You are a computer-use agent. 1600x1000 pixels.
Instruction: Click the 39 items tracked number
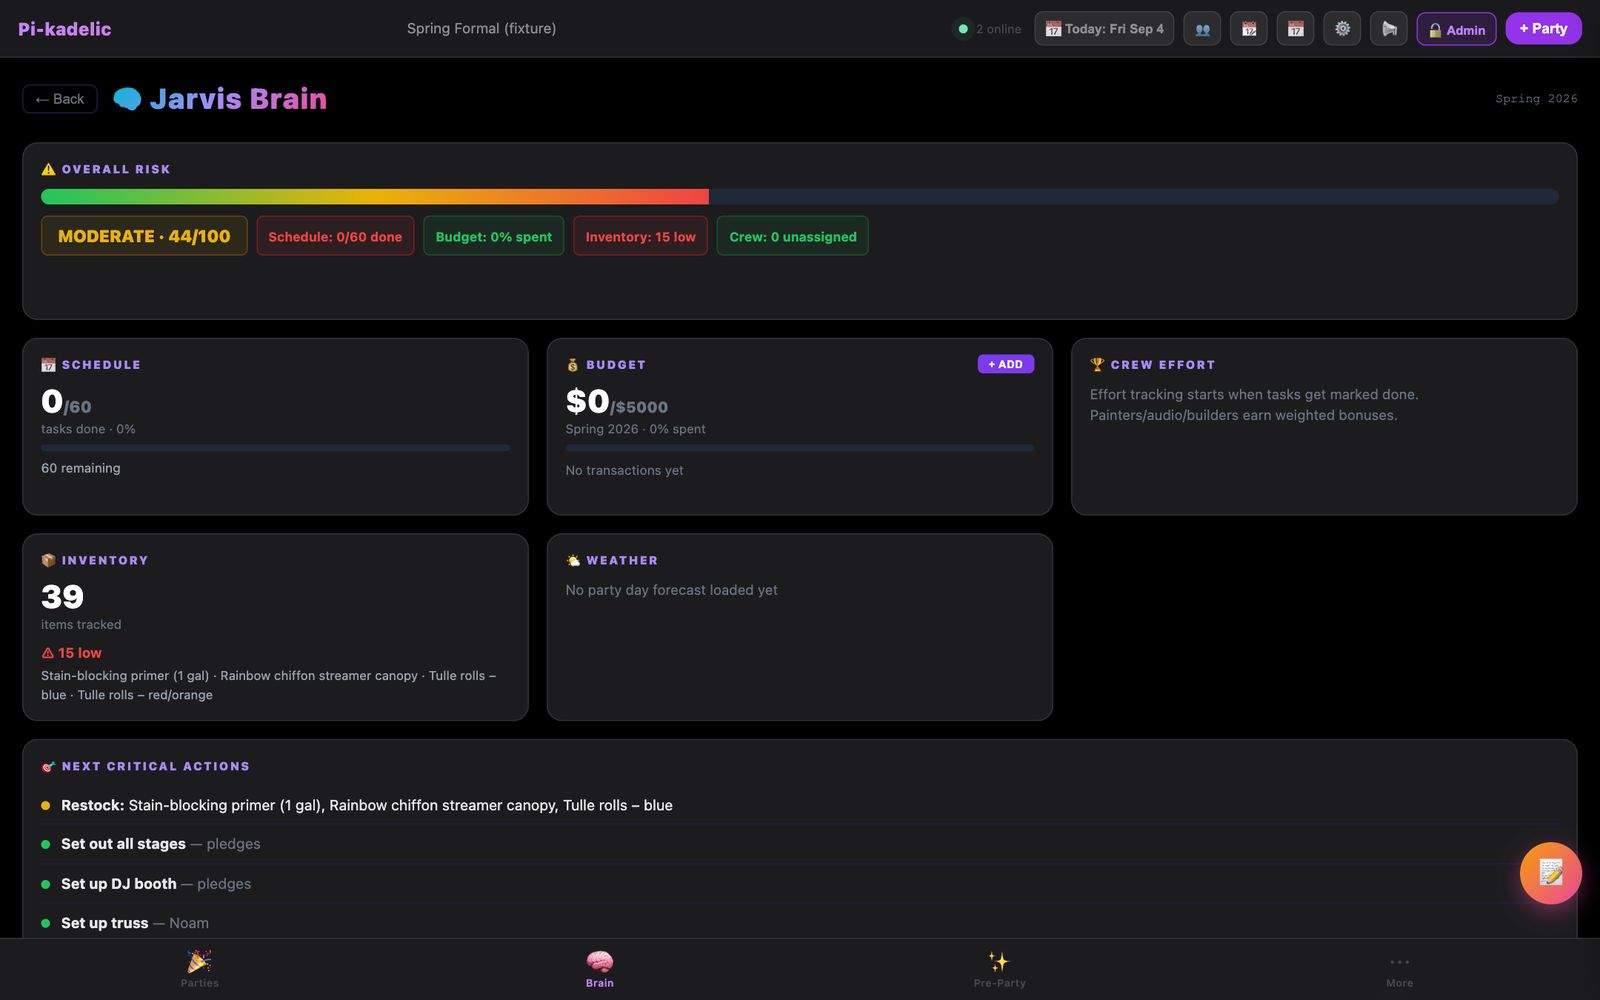pyautogui.click(x=62, y=597)
